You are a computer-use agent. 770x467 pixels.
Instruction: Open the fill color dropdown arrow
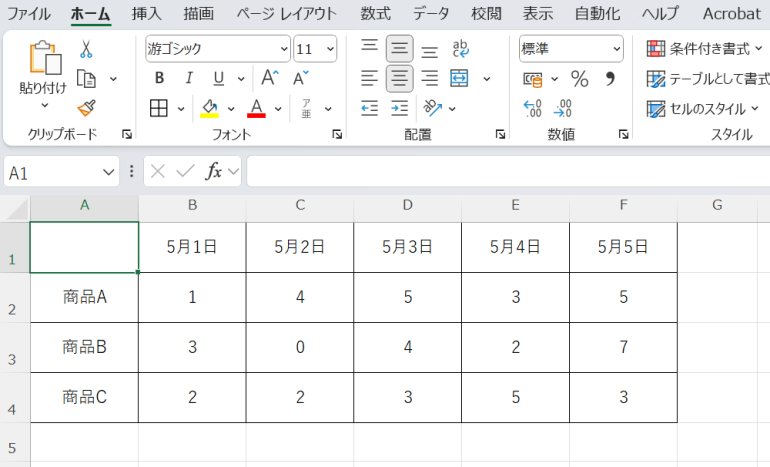231,109
